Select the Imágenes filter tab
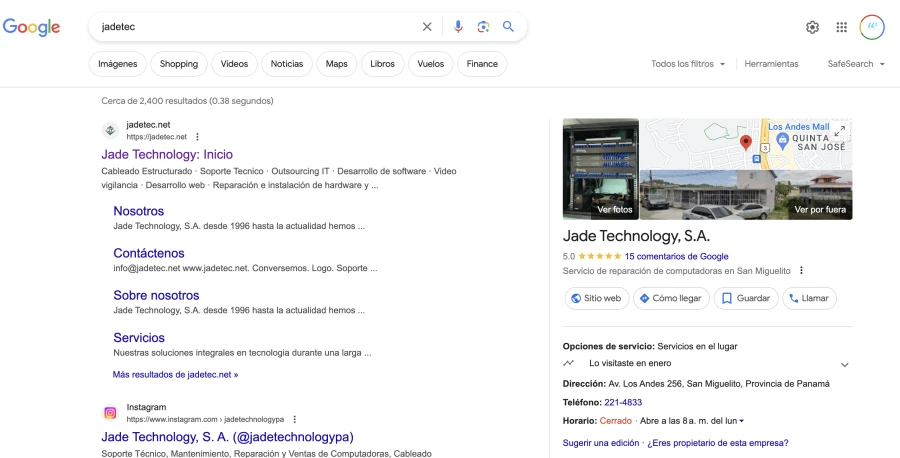Viewport: 900px width, 458px height. 118,64
